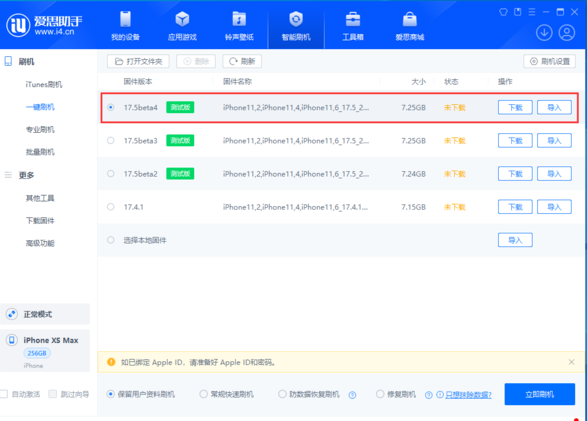Screen dimensions: 587x421
Task: Dismiss the Apple ID warning banner
Action: (x=571, y=362)
